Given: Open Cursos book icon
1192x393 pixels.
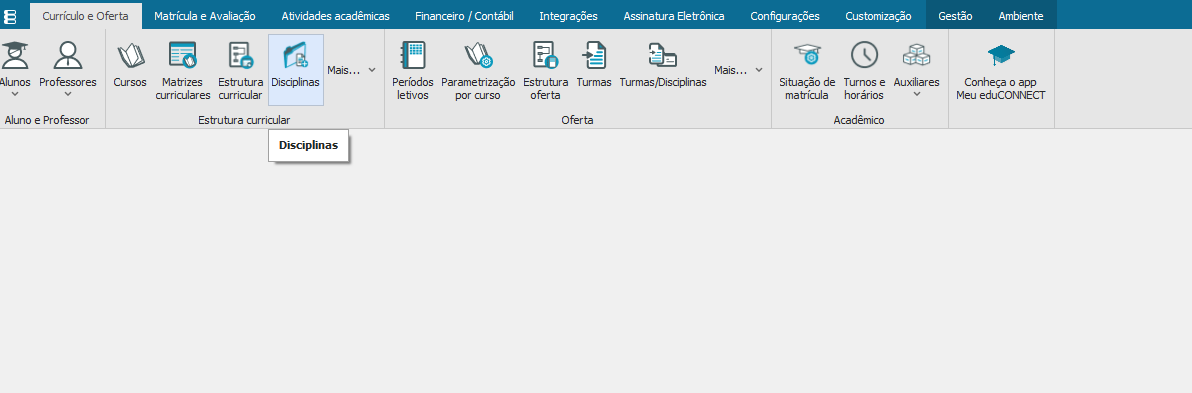Looking at the screenshot, I should 130,55.
